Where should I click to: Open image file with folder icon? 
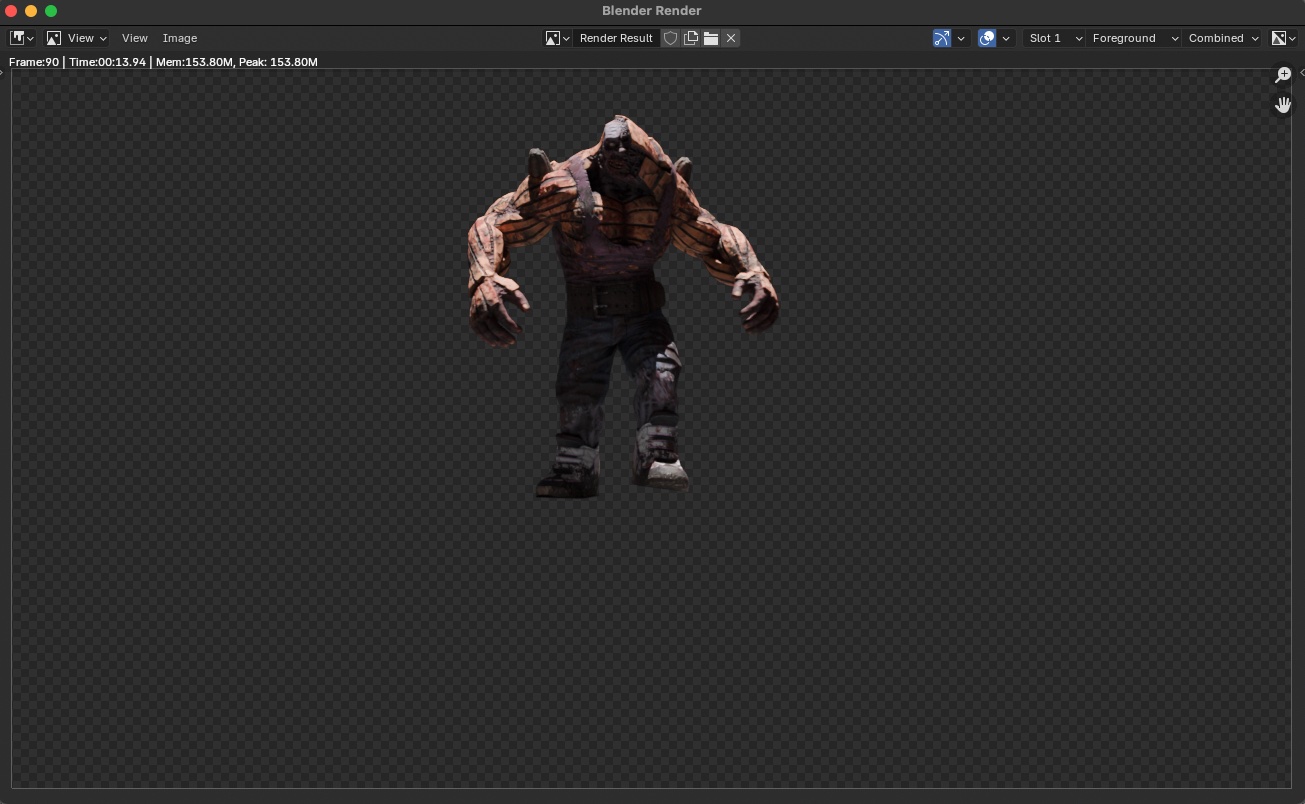[711, 38]
